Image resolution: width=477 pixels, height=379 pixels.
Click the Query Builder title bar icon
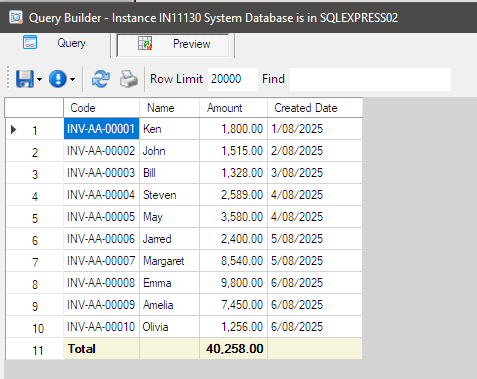[x=16, y=17]
